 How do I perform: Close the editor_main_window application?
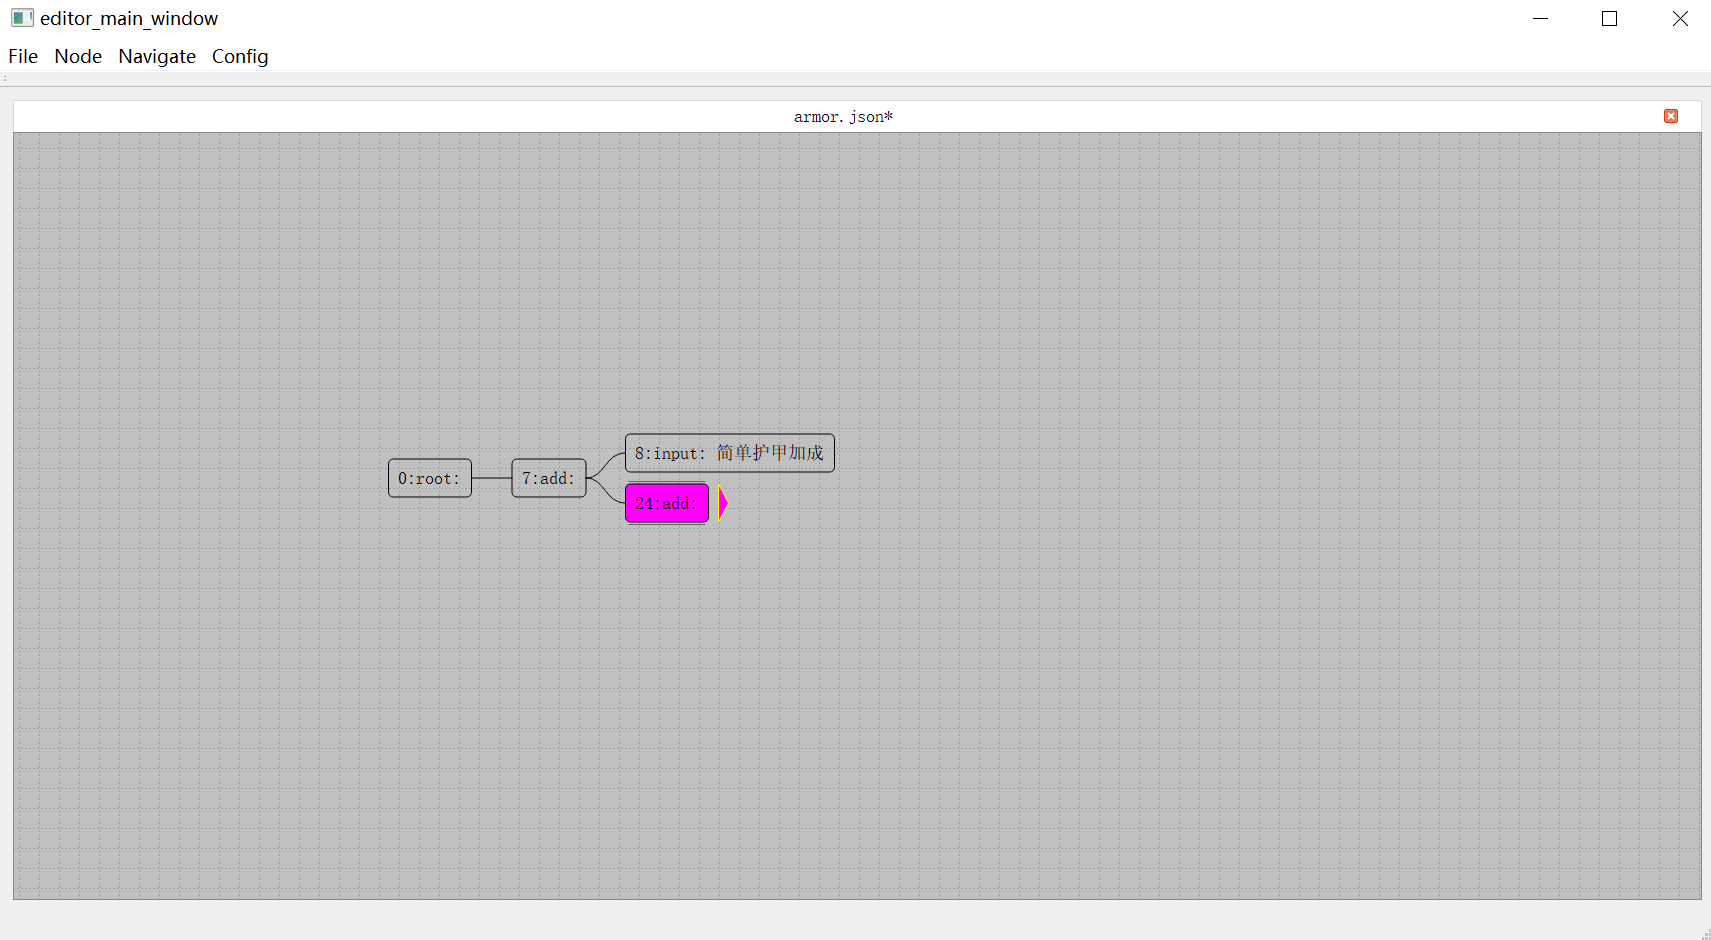tap(1680, 18)
